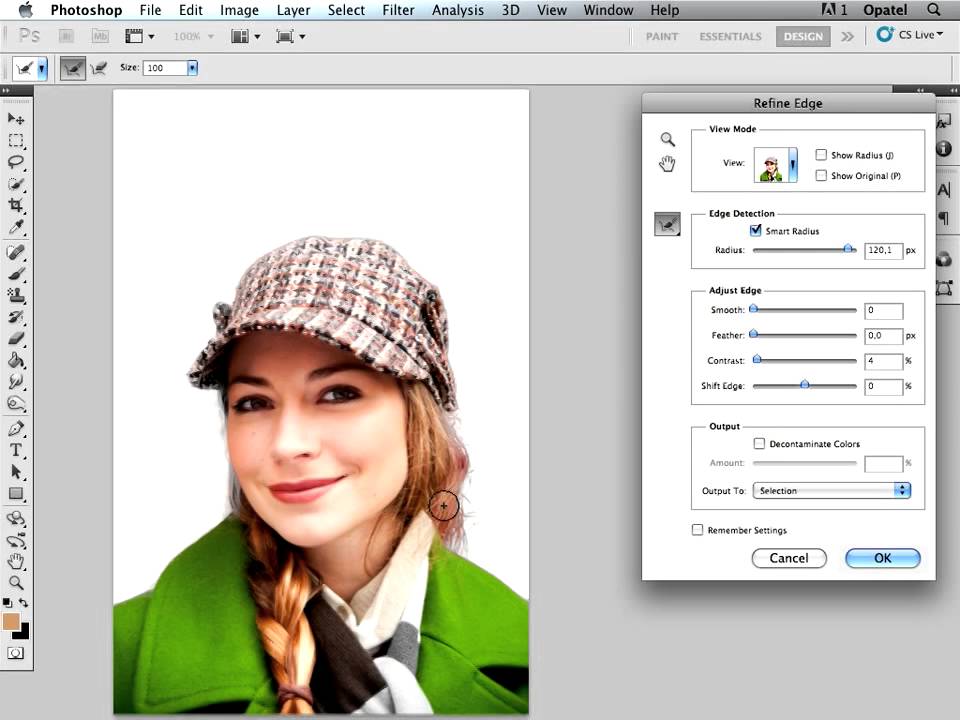Select the Pen tool
The image size is (960, 720).
point(17,428)
